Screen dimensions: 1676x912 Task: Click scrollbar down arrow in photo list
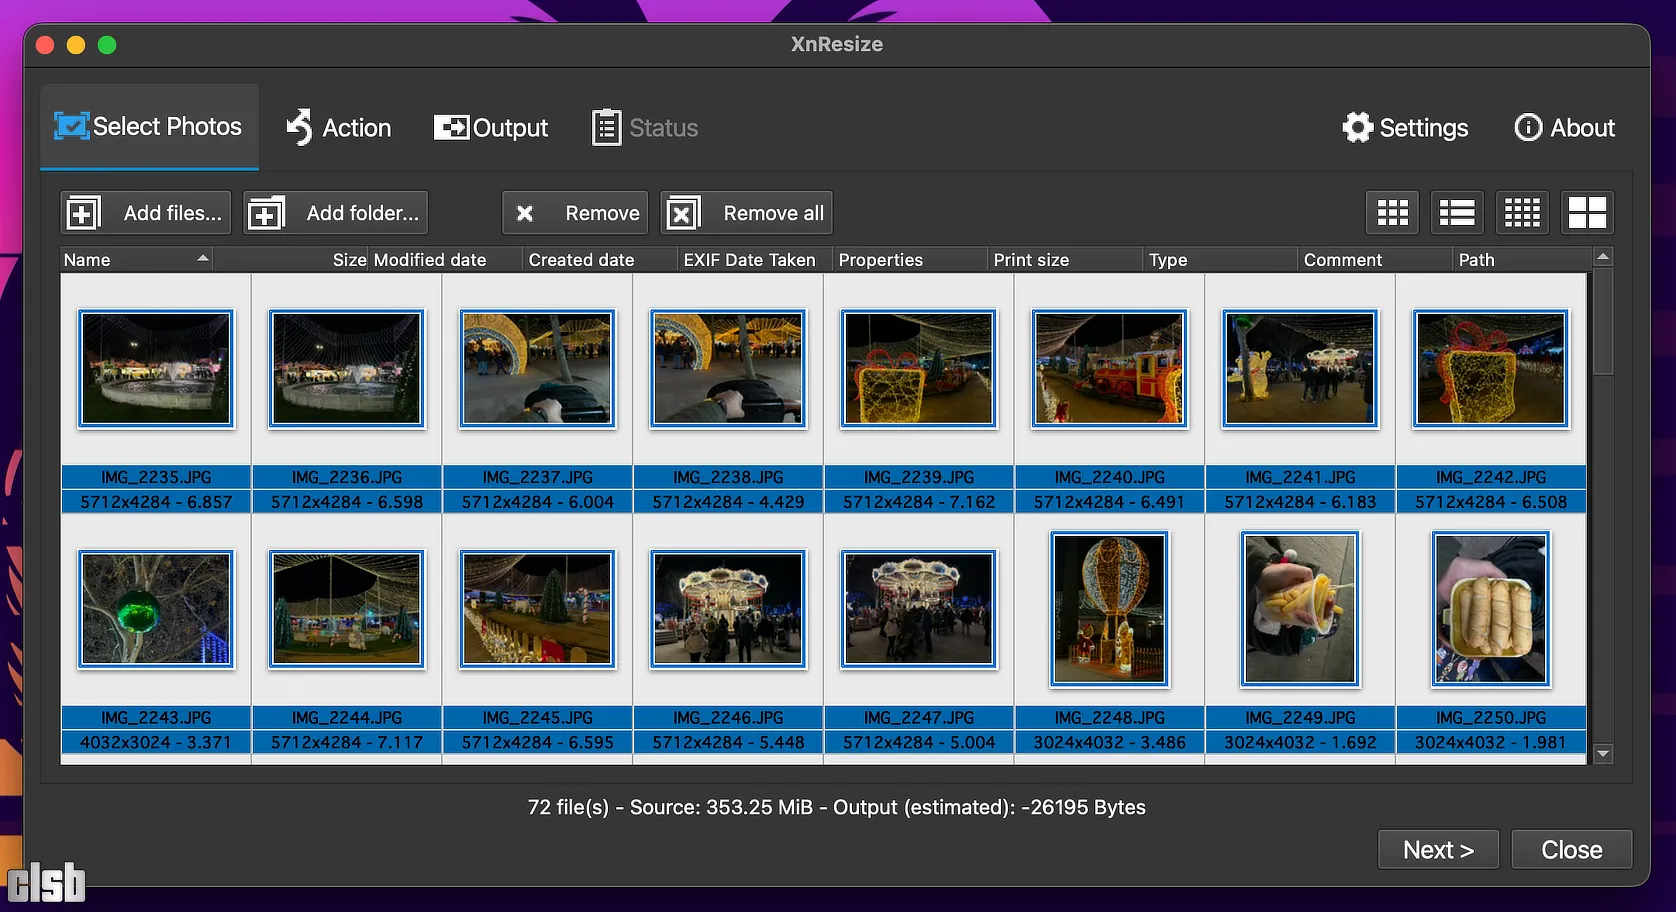click(1603, 754)
